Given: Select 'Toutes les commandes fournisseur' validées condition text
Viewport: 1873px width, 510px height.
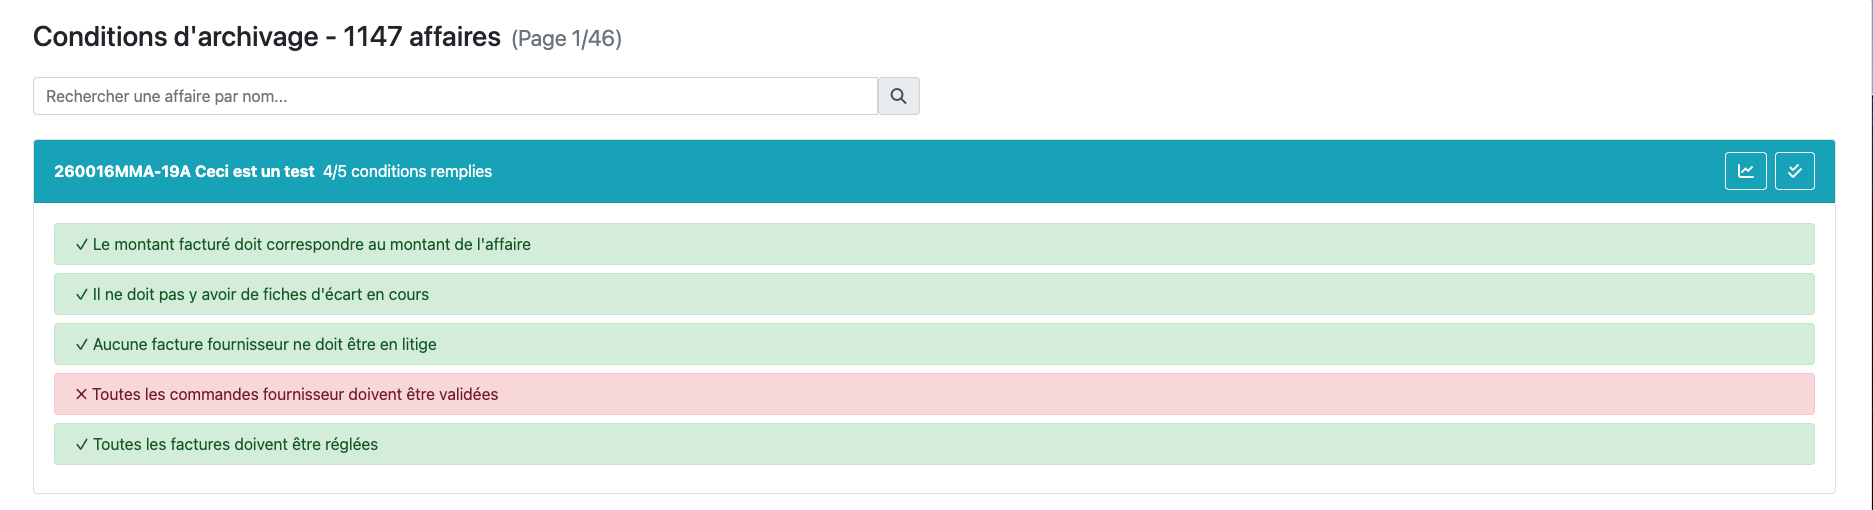Looking at the screenshot, I should point(295,395).
